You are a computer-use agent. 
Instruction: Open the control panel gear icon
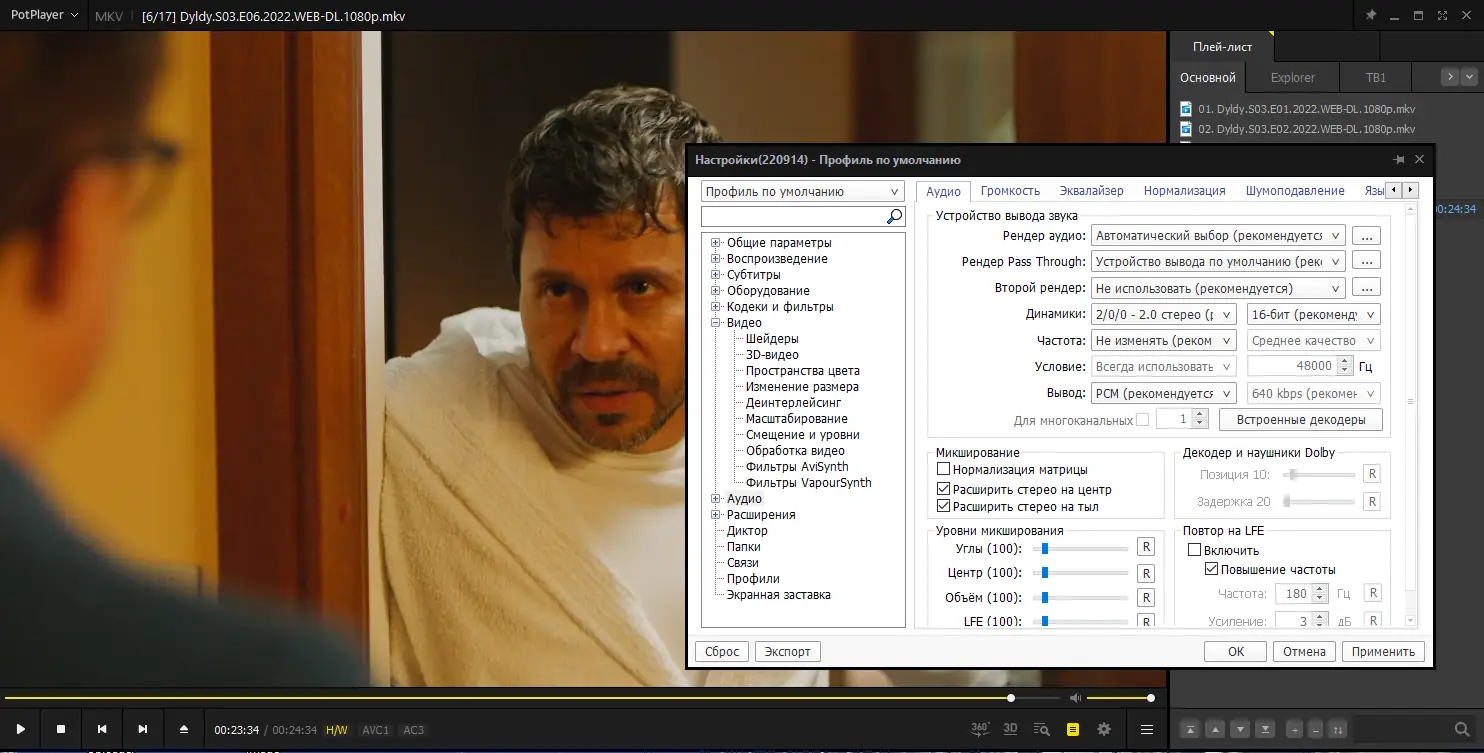[1104, 729]
